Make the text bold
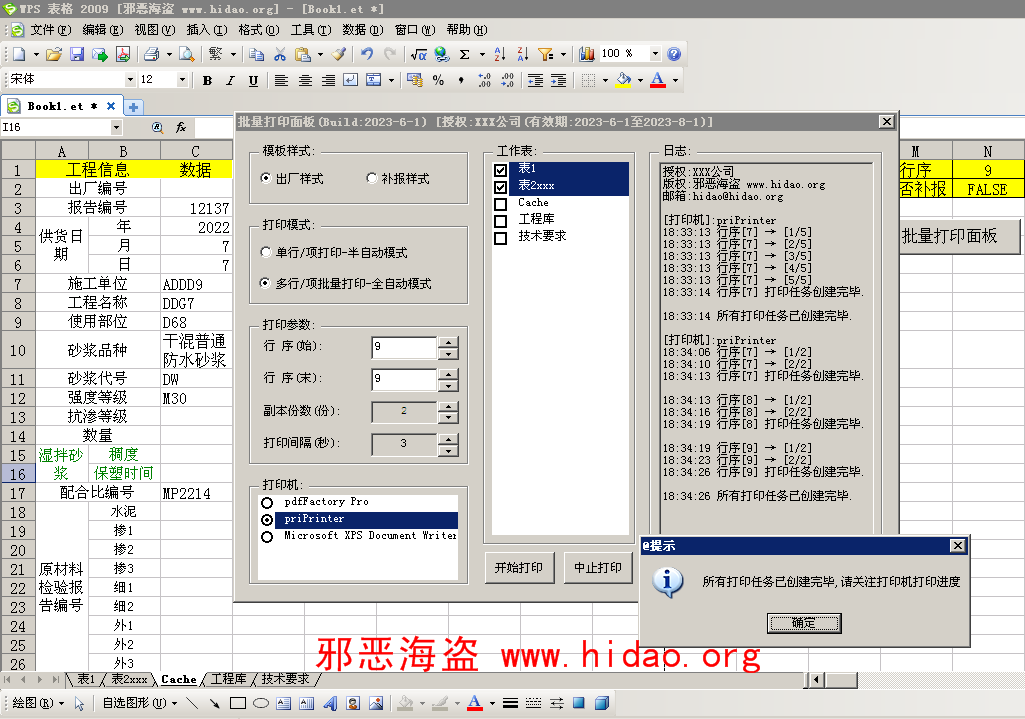1025x719 pixels. click(207, 80)
